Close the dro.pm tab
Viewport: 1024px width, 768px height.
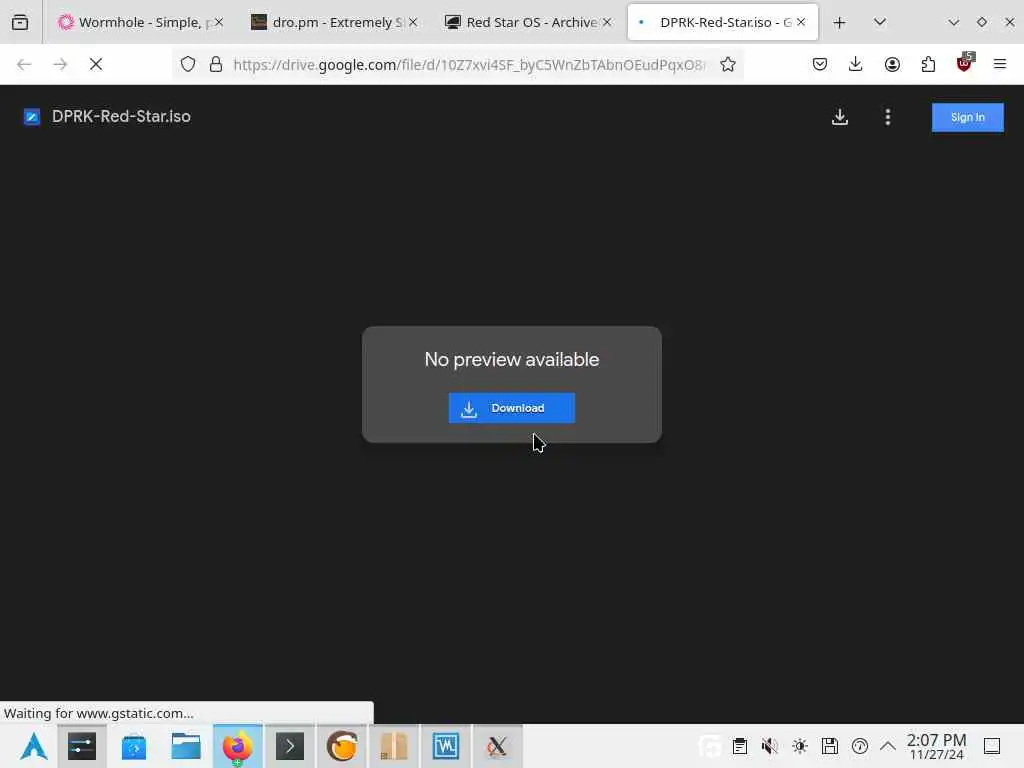(413, 22)
